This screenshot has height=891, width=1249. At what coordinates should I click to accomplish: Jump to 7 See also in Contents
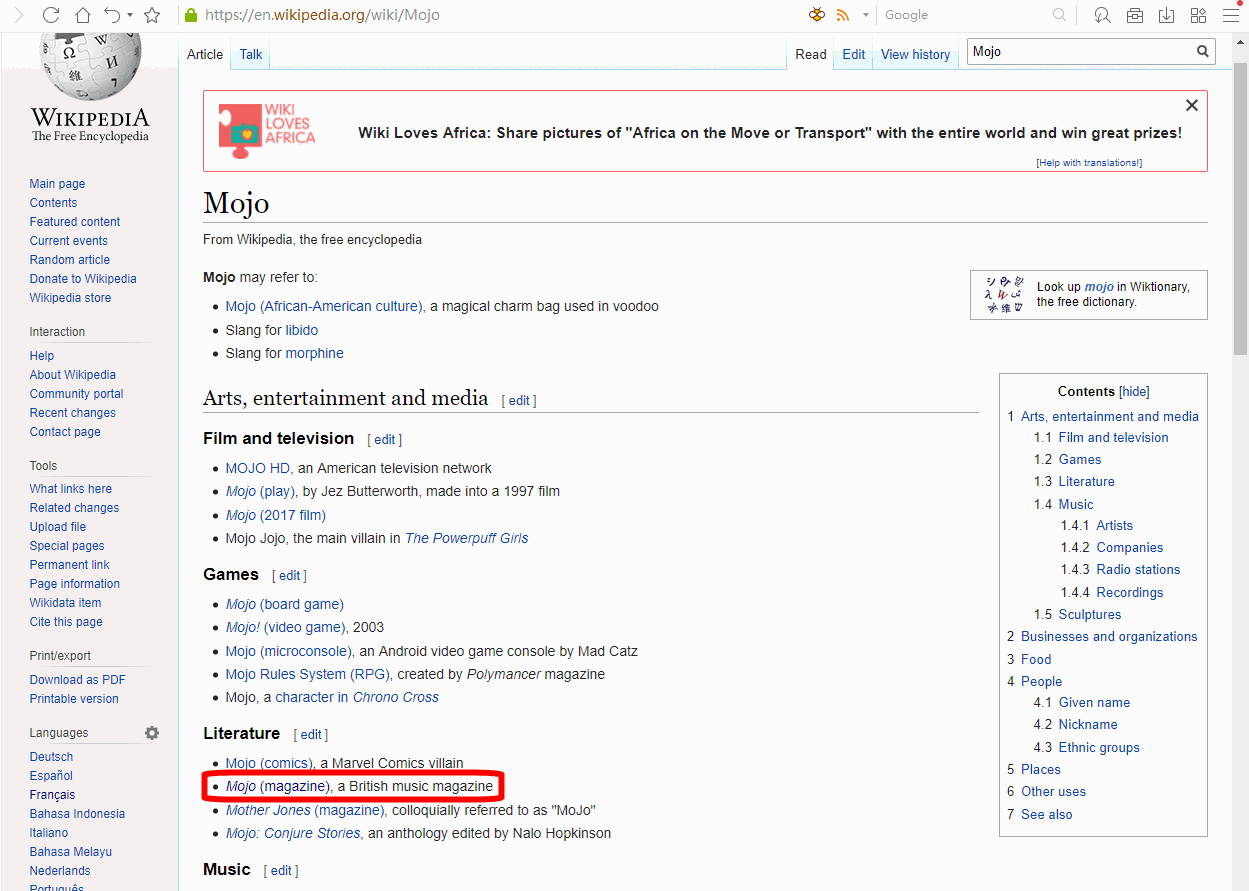tap(1040, 815)
